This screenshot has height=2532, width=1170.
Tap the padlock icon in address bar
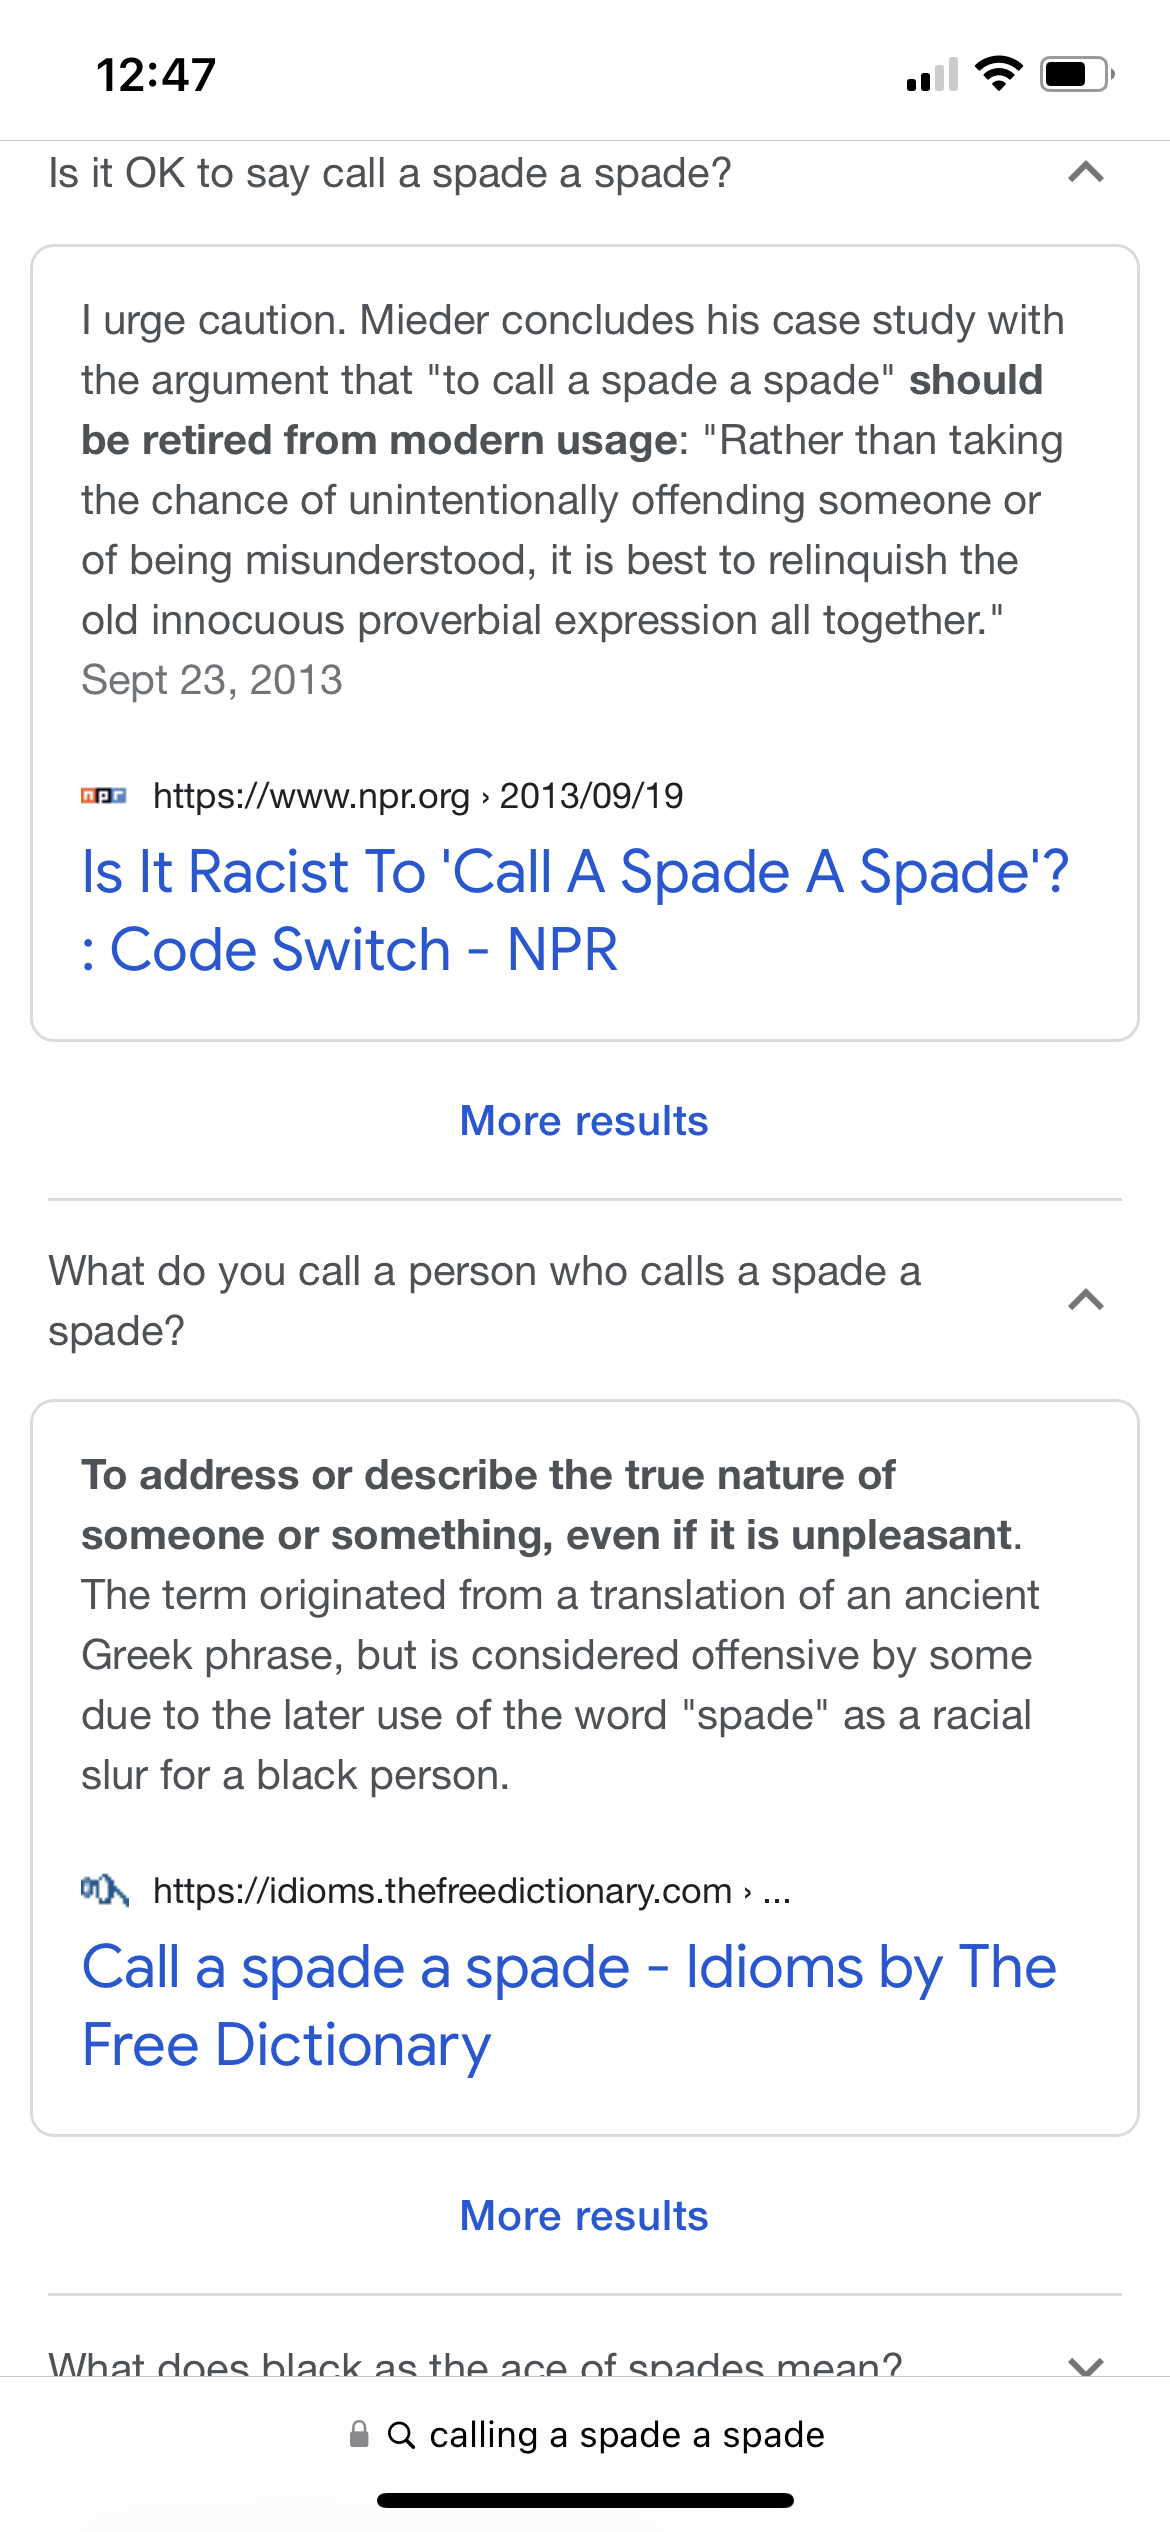pyautogui.click(x=359, y=2434)
